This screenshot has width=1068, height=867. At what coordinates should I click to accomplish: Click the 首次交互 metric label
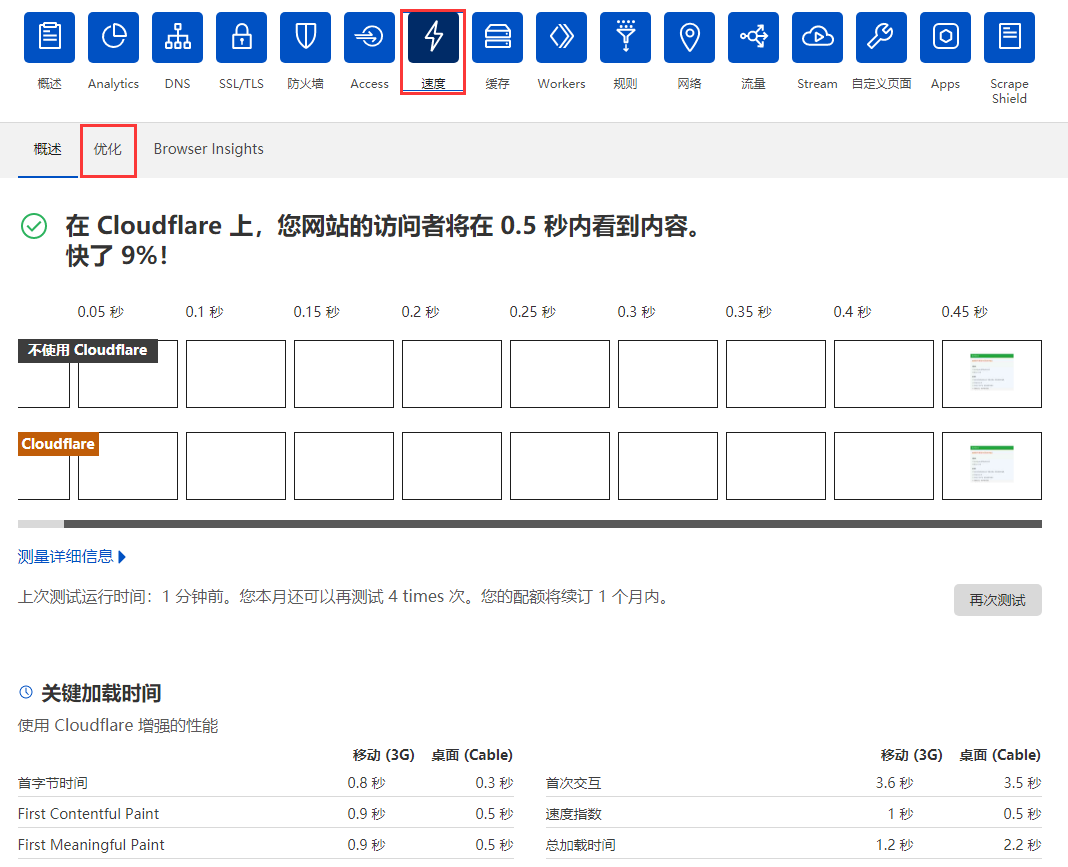pos(574,783)
